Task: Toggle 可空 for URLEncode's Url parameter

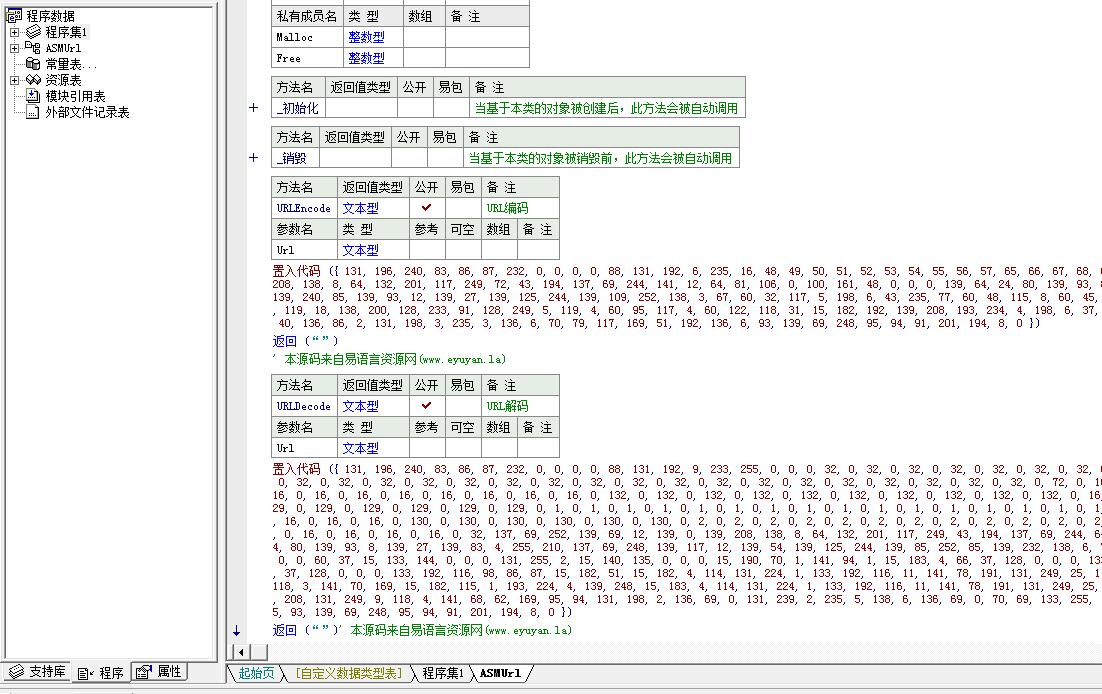Action: pyautogui.click(x=463, y=250)
